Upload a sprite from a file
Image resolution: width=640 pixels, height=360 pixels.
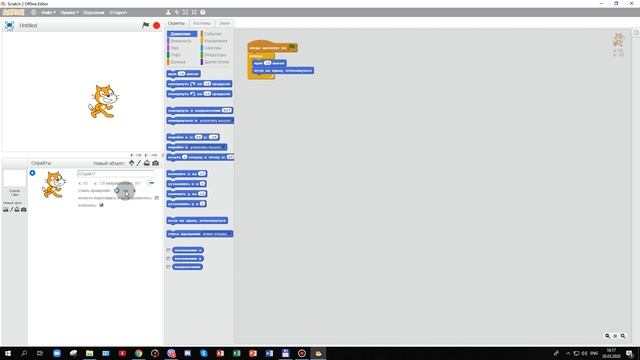click(x=147, y=163)
